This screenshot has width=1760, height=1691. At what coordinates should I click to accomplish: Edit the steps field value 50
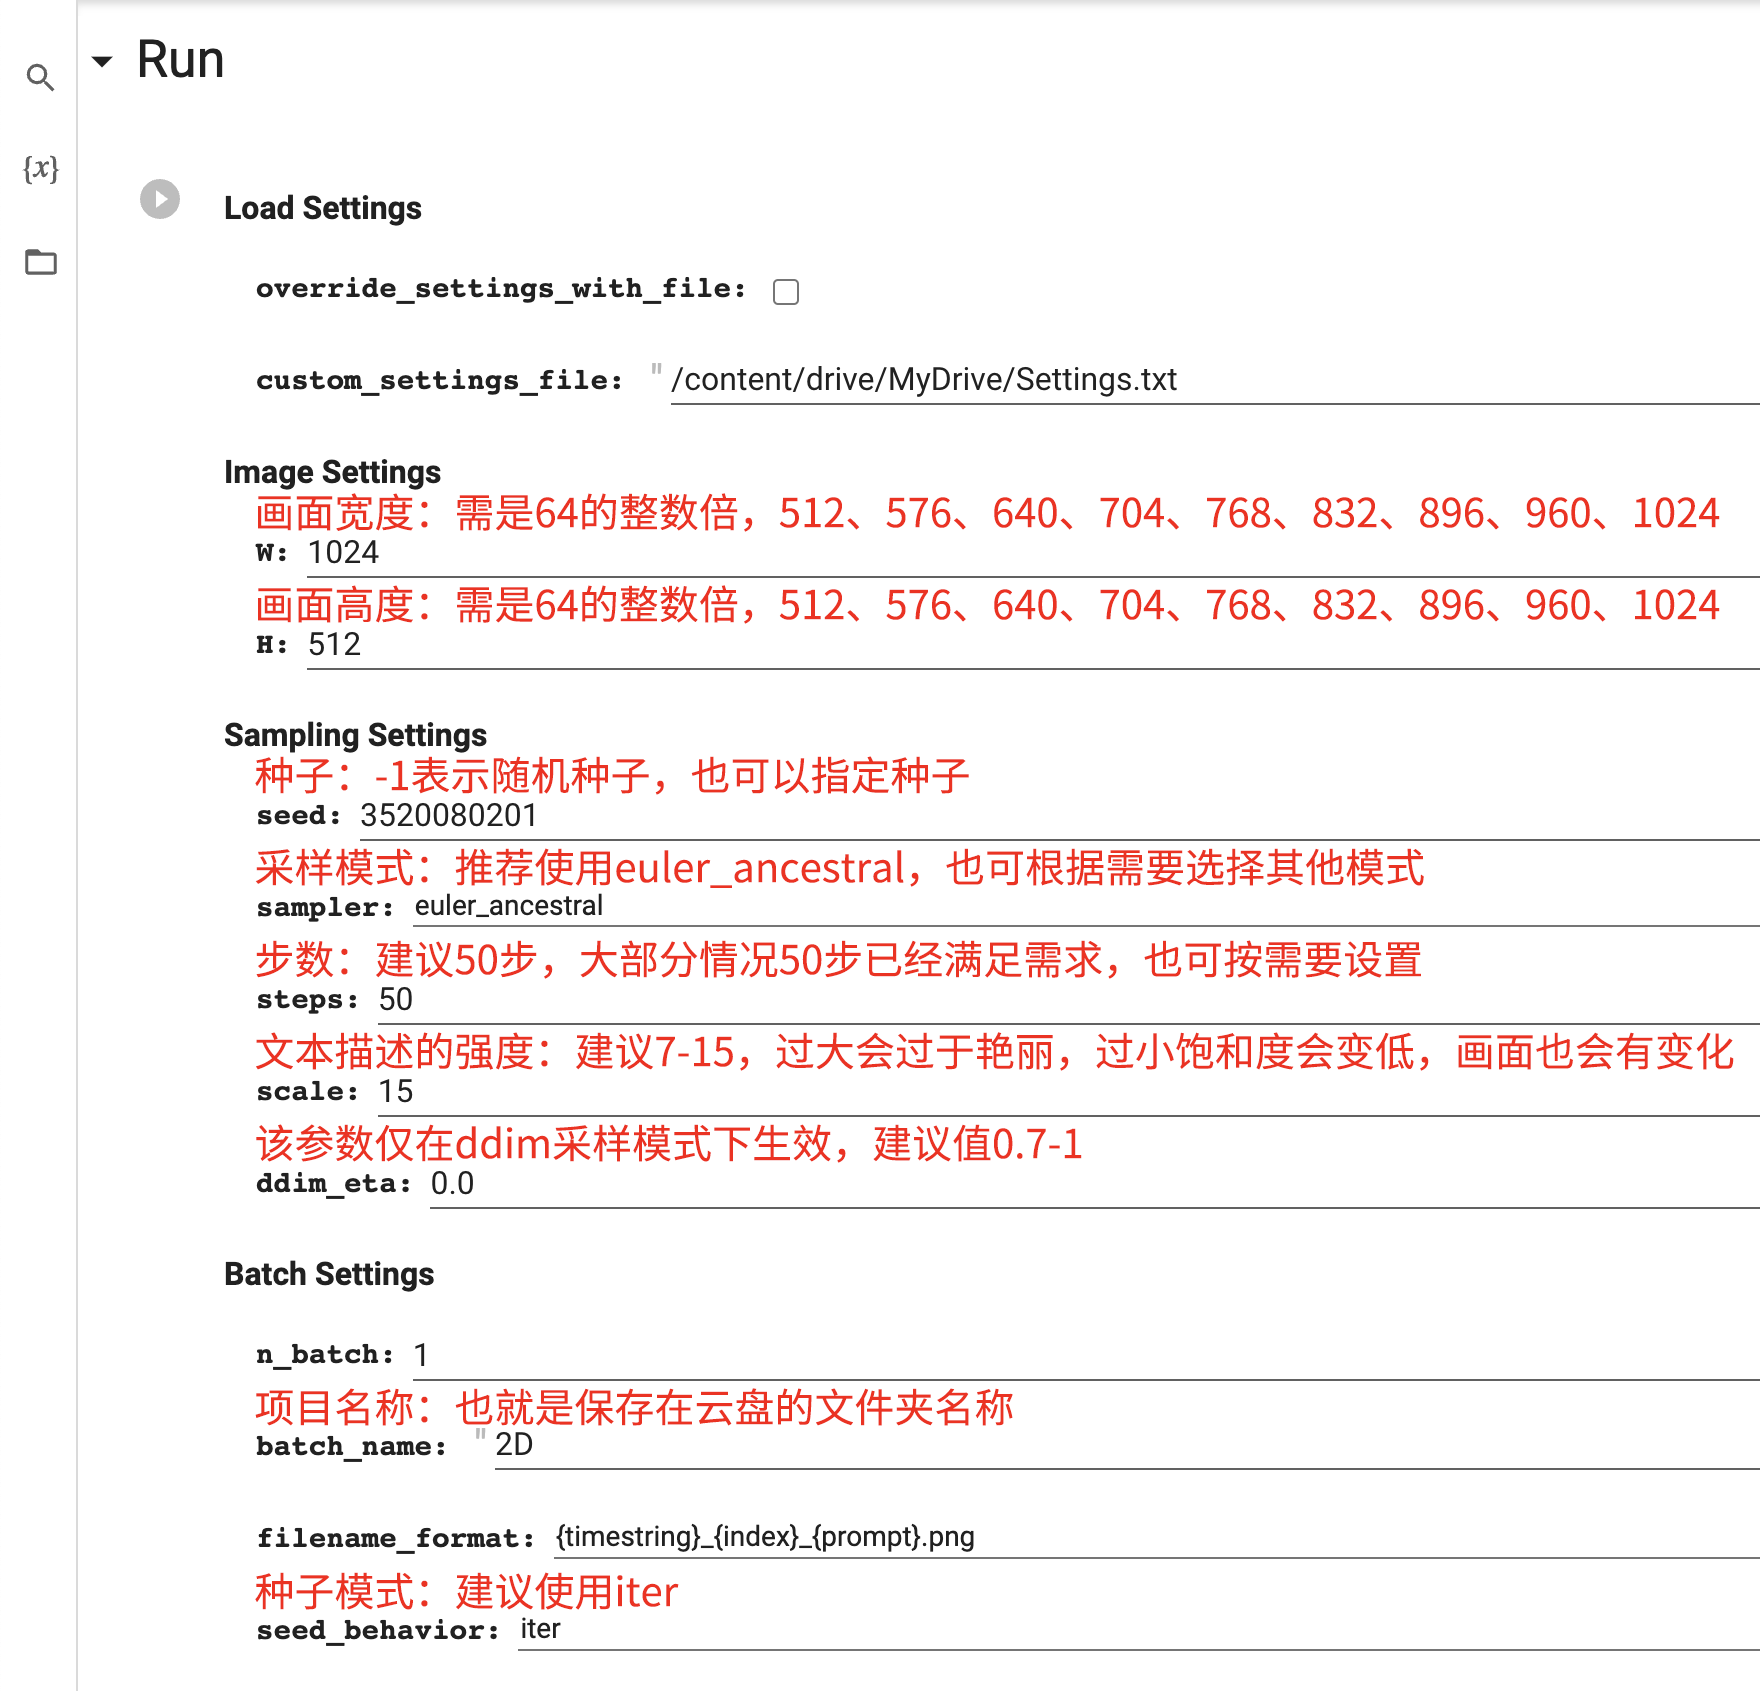[1068, 1000]
